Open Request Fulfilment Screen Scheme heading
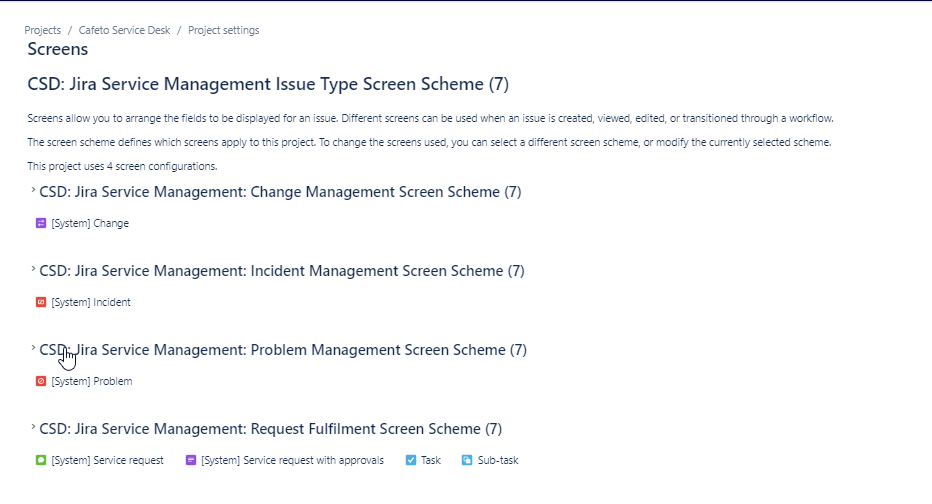 [270, 429]
